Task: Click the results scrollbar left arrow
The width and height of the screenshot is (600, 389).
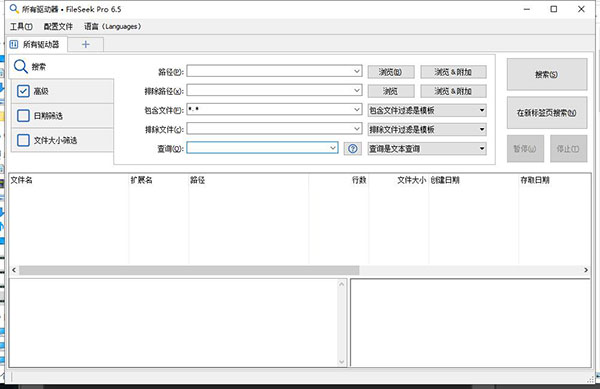Action: point(14,270)
